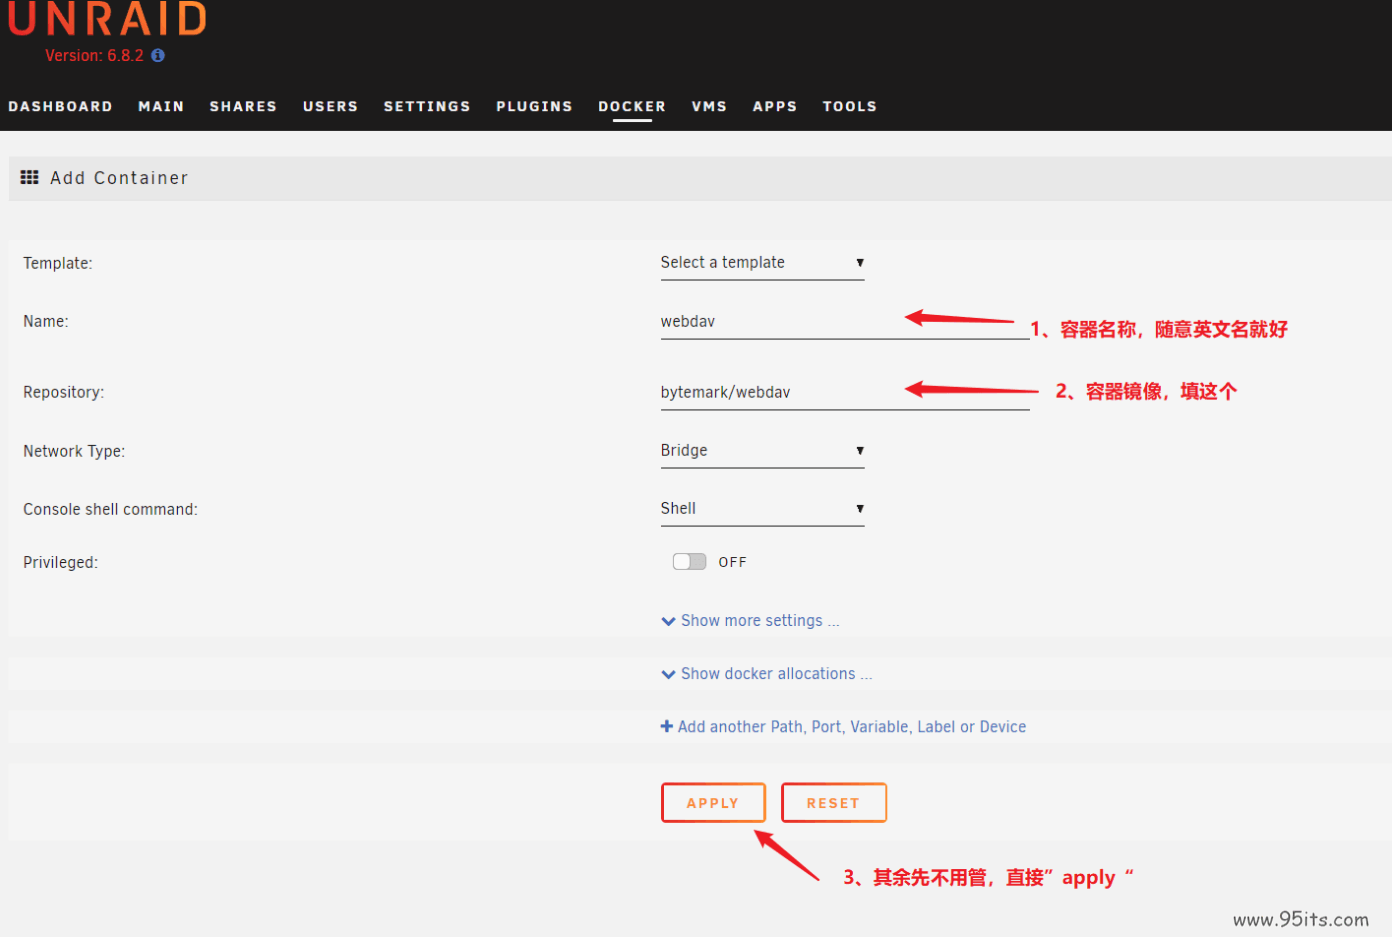Select the Docker tab

tap(632, 106)
